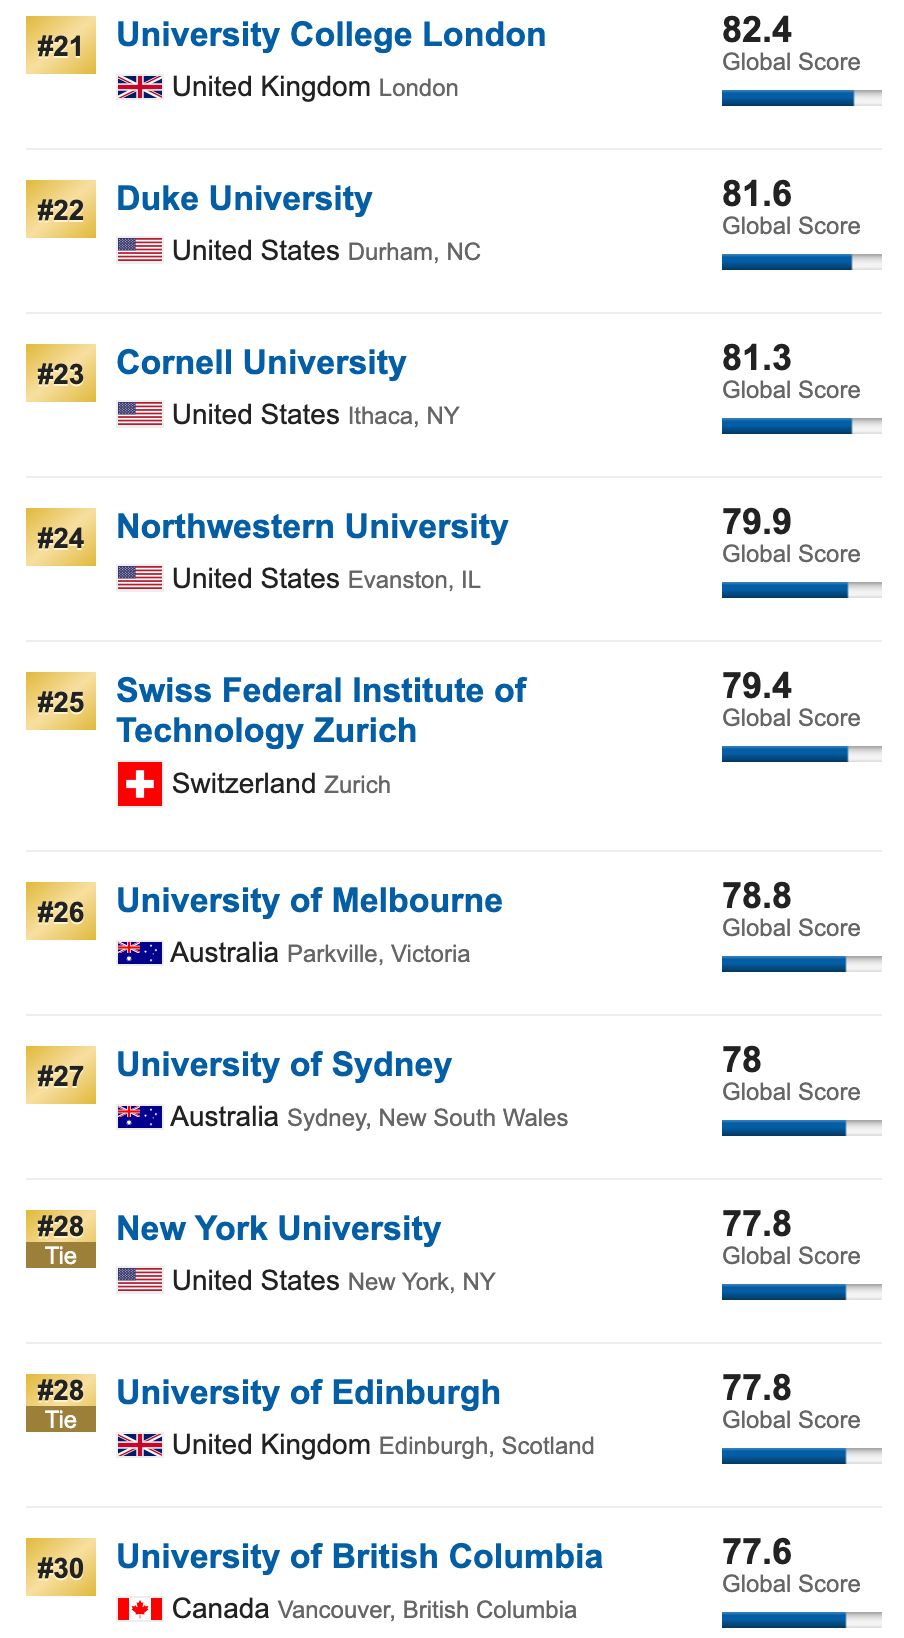The width and height of the screenshot is (904, 1638).
Task: Open Swiss Federal Institute of Technology Zurich
Action: tap(321, 710)
